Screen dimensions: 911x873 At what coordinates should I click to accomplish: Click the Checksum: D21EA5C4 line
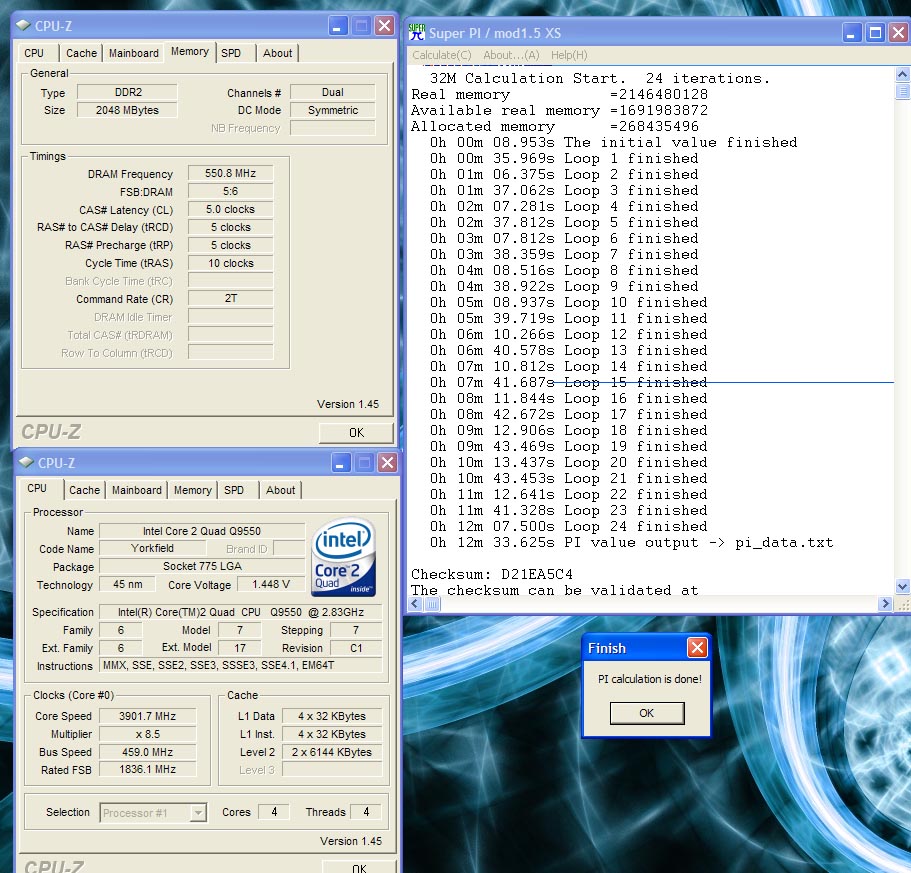pos(492,574)
